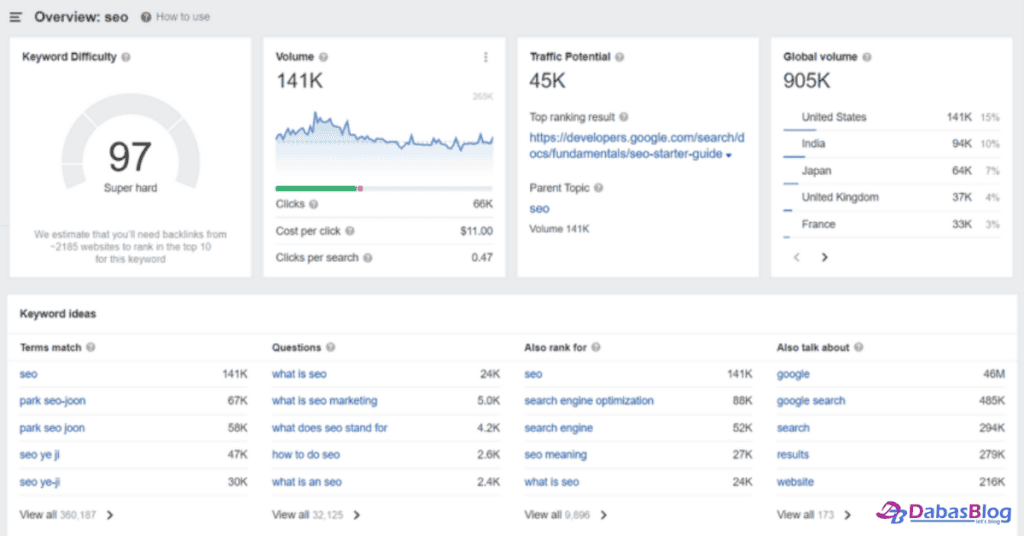Open Also rank for search engine keyword
The width and height of the screenshot is (1024, 536).
point(558,428)
